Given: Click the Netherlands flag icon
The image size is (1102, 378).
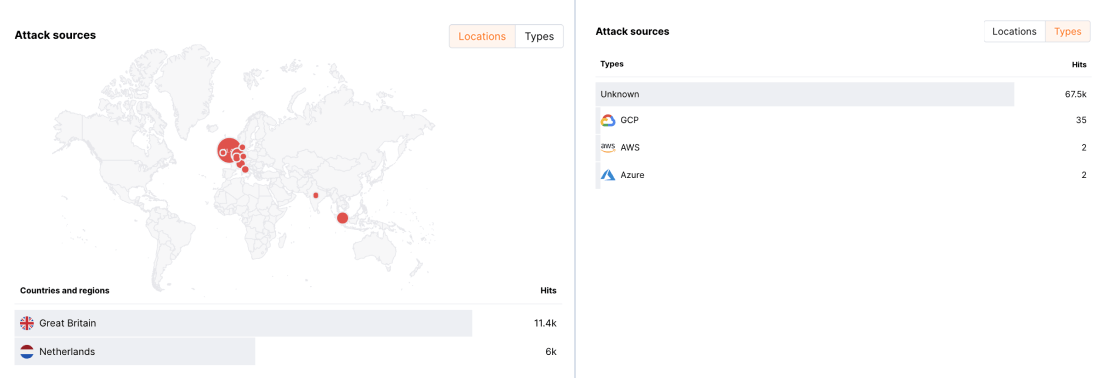Looking at the screenshot, I should tap(27, 351).
